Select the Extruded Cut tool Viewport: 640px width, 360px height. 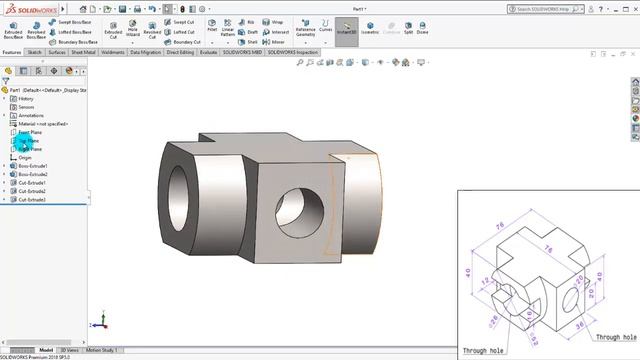click(x=113, y=31)
